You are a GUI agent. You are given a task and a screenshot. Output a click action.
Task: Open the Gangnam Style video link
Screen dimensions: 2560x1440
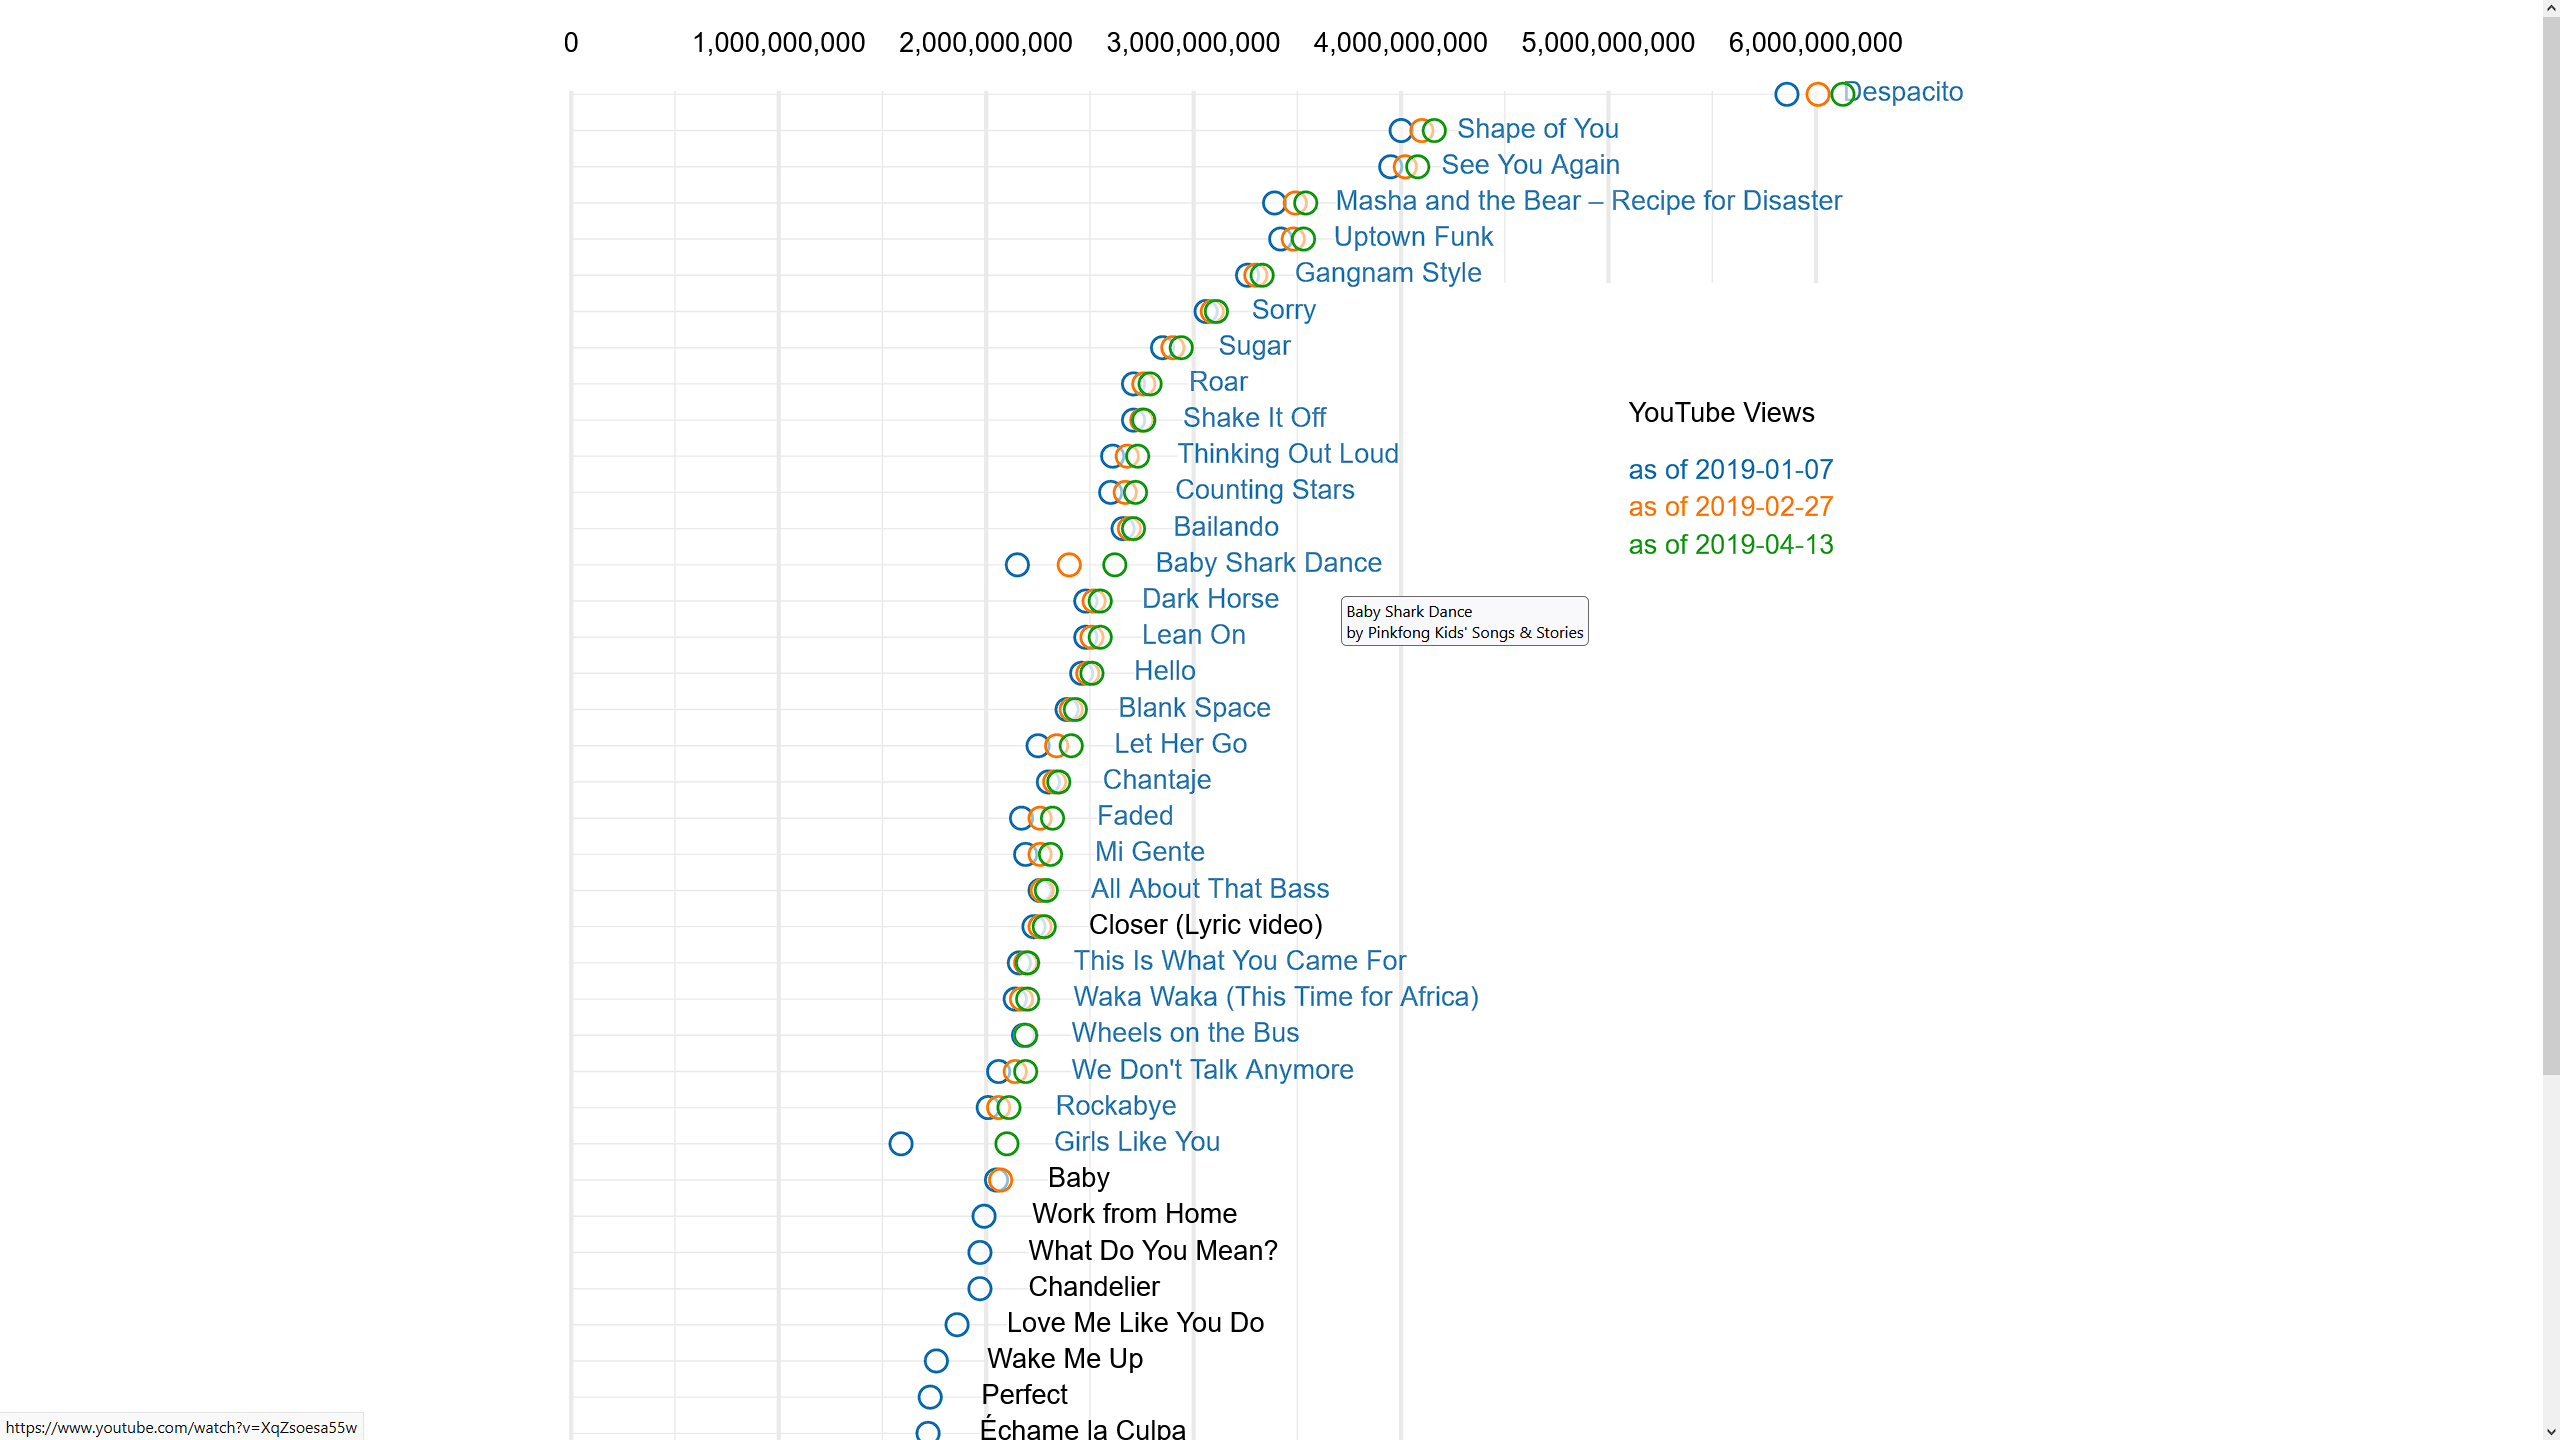[x=1387, y=273]
